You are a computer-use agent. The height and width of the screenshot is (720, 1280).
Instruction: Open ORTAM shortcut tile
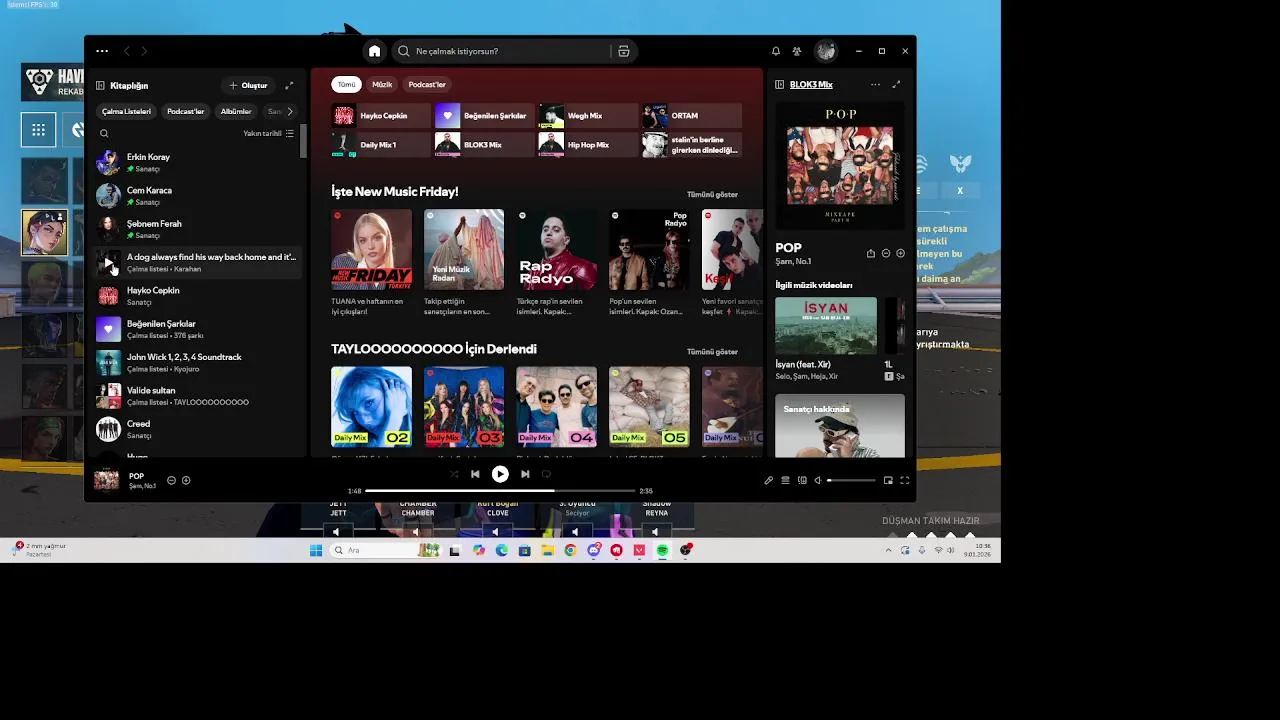pyautogui.click(x=692, y=115)
